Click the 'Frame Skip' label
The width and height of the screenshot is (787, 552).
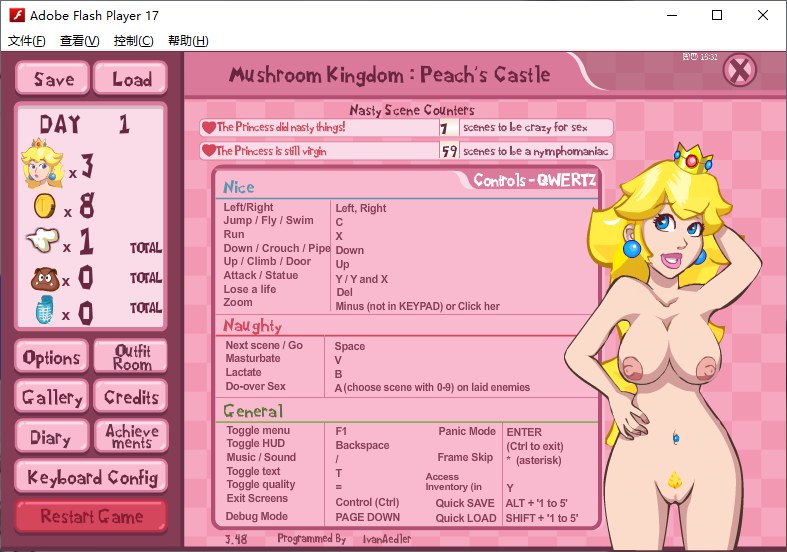(x=465, y=457)
